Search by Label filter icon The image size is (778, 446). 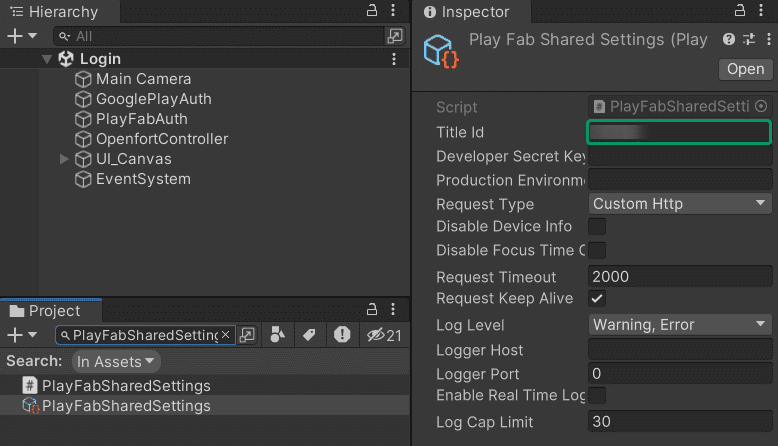(310, 335)
